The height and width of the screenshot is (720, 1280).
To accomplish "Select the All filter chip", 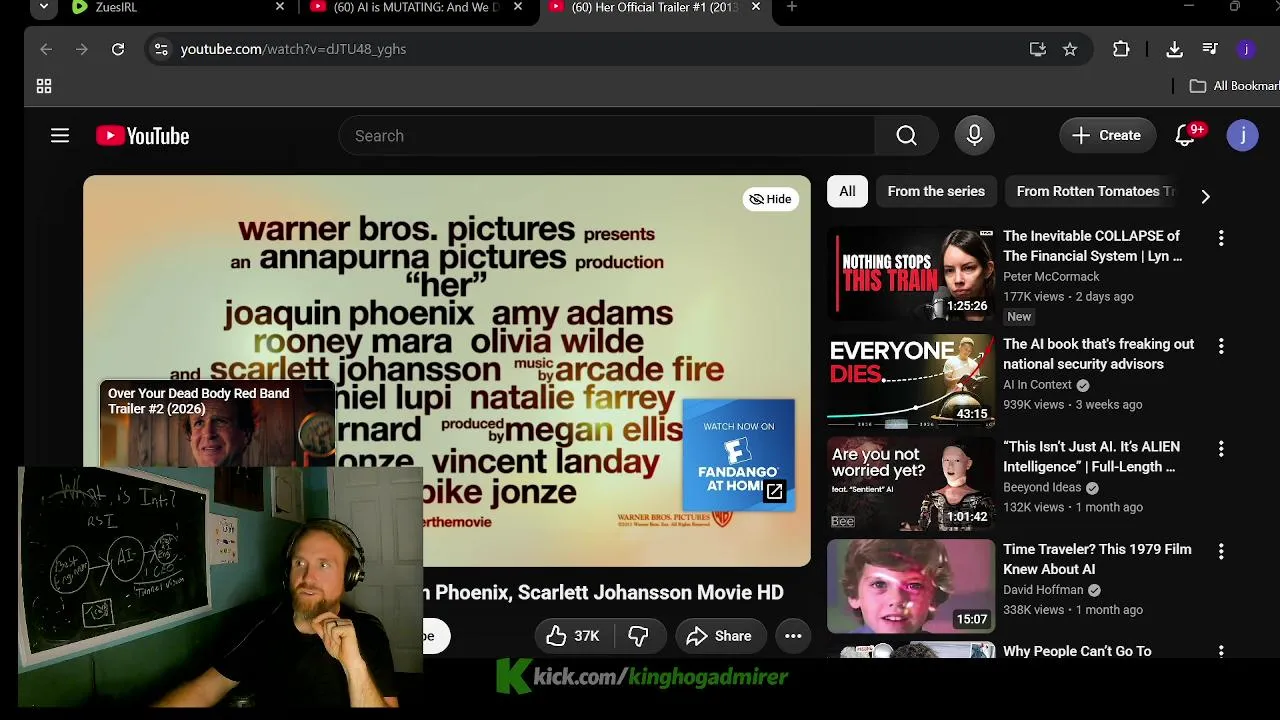I will pyautogui.click(x=847, y=191).
